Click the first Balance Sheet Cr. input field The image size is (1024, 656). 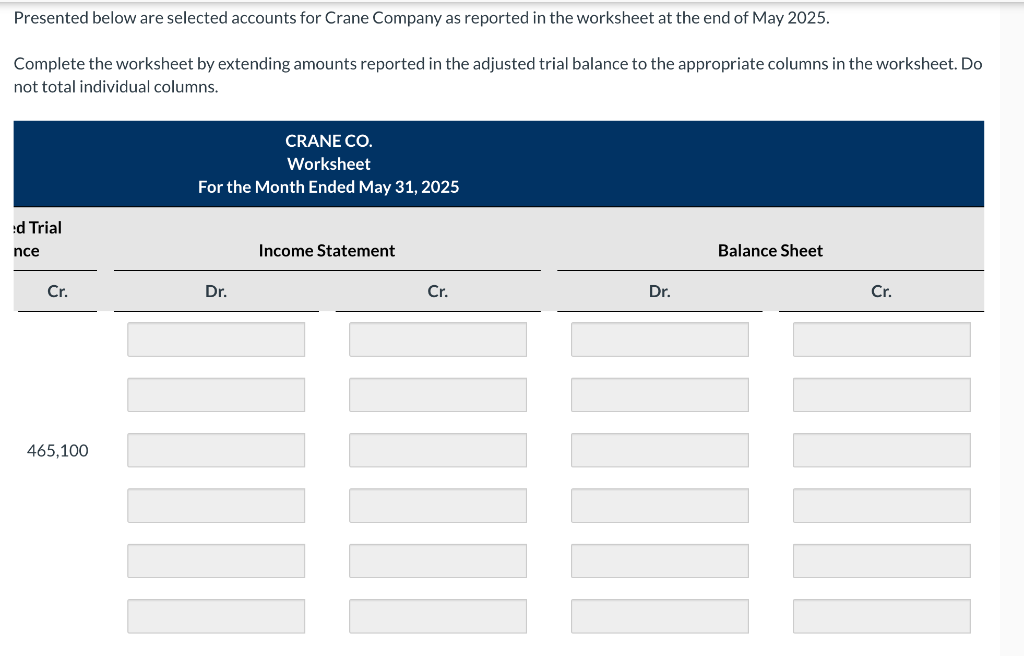(881, 339)
